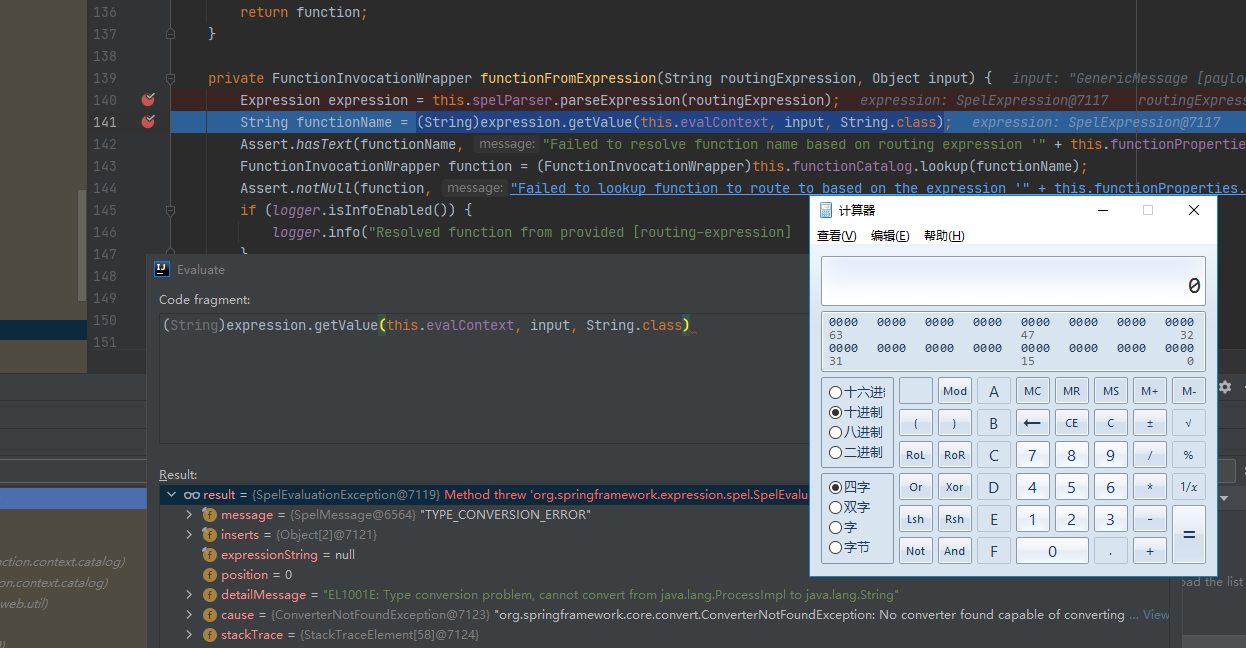Click the field icon beside 'stackTrace'
This screenshot has height=648, width=1246.
(x=209, y=635)
